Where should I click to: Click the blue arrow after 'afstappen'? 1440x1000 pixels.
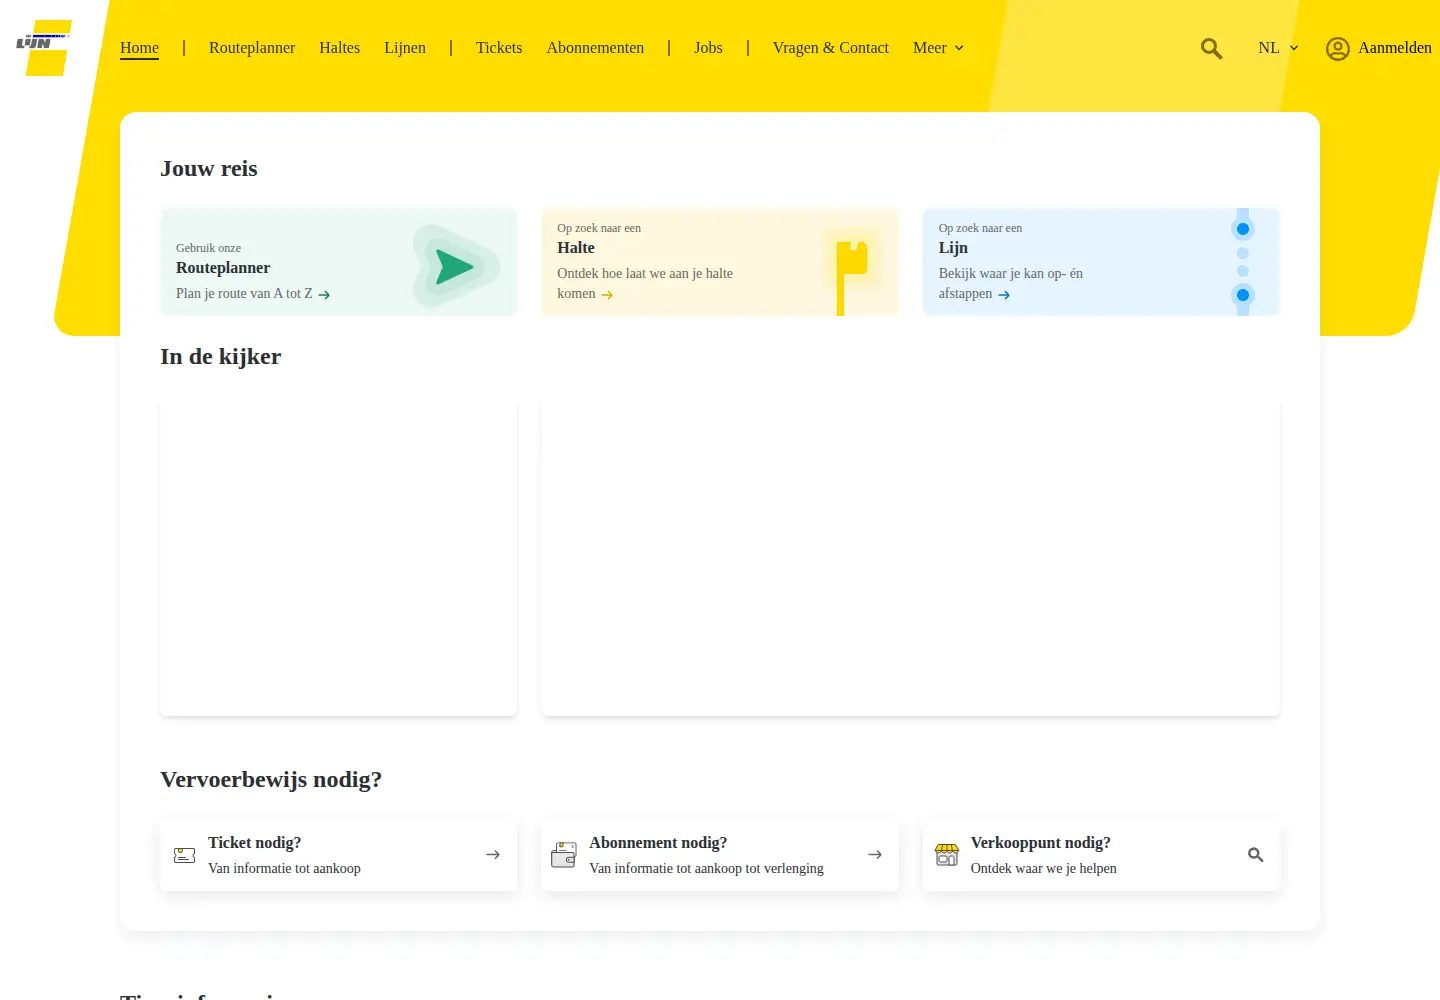click(x=1004, y=295)
